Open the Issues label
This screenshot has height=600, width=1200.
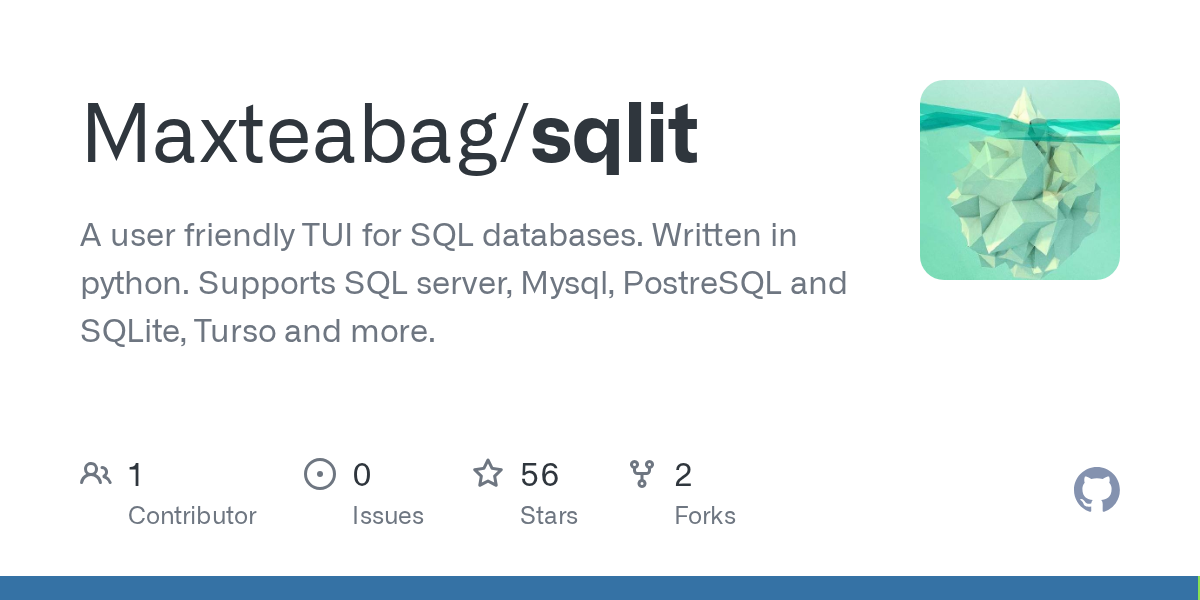tap(388, 516)
